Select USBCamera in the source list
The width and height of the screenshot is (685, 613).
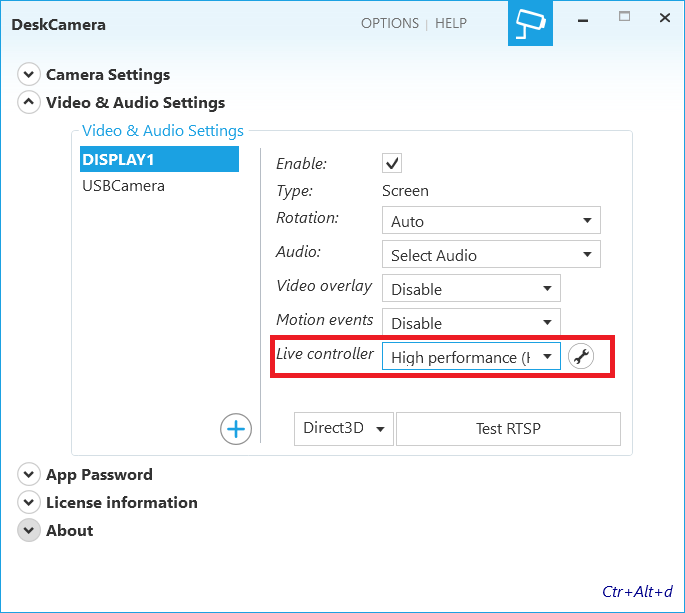(124, 186)
